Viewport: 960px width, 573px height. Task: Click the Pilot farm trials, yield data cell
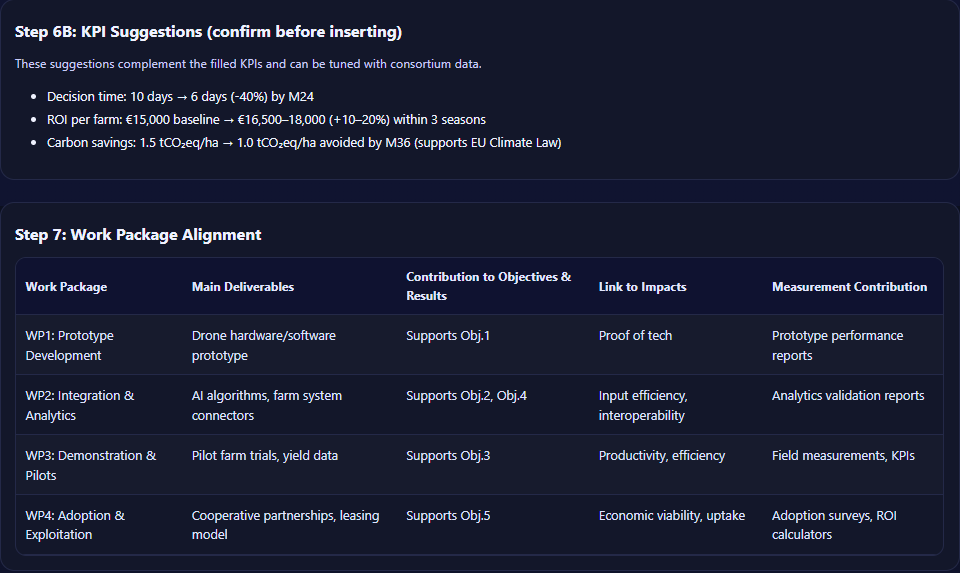(265, 456)
